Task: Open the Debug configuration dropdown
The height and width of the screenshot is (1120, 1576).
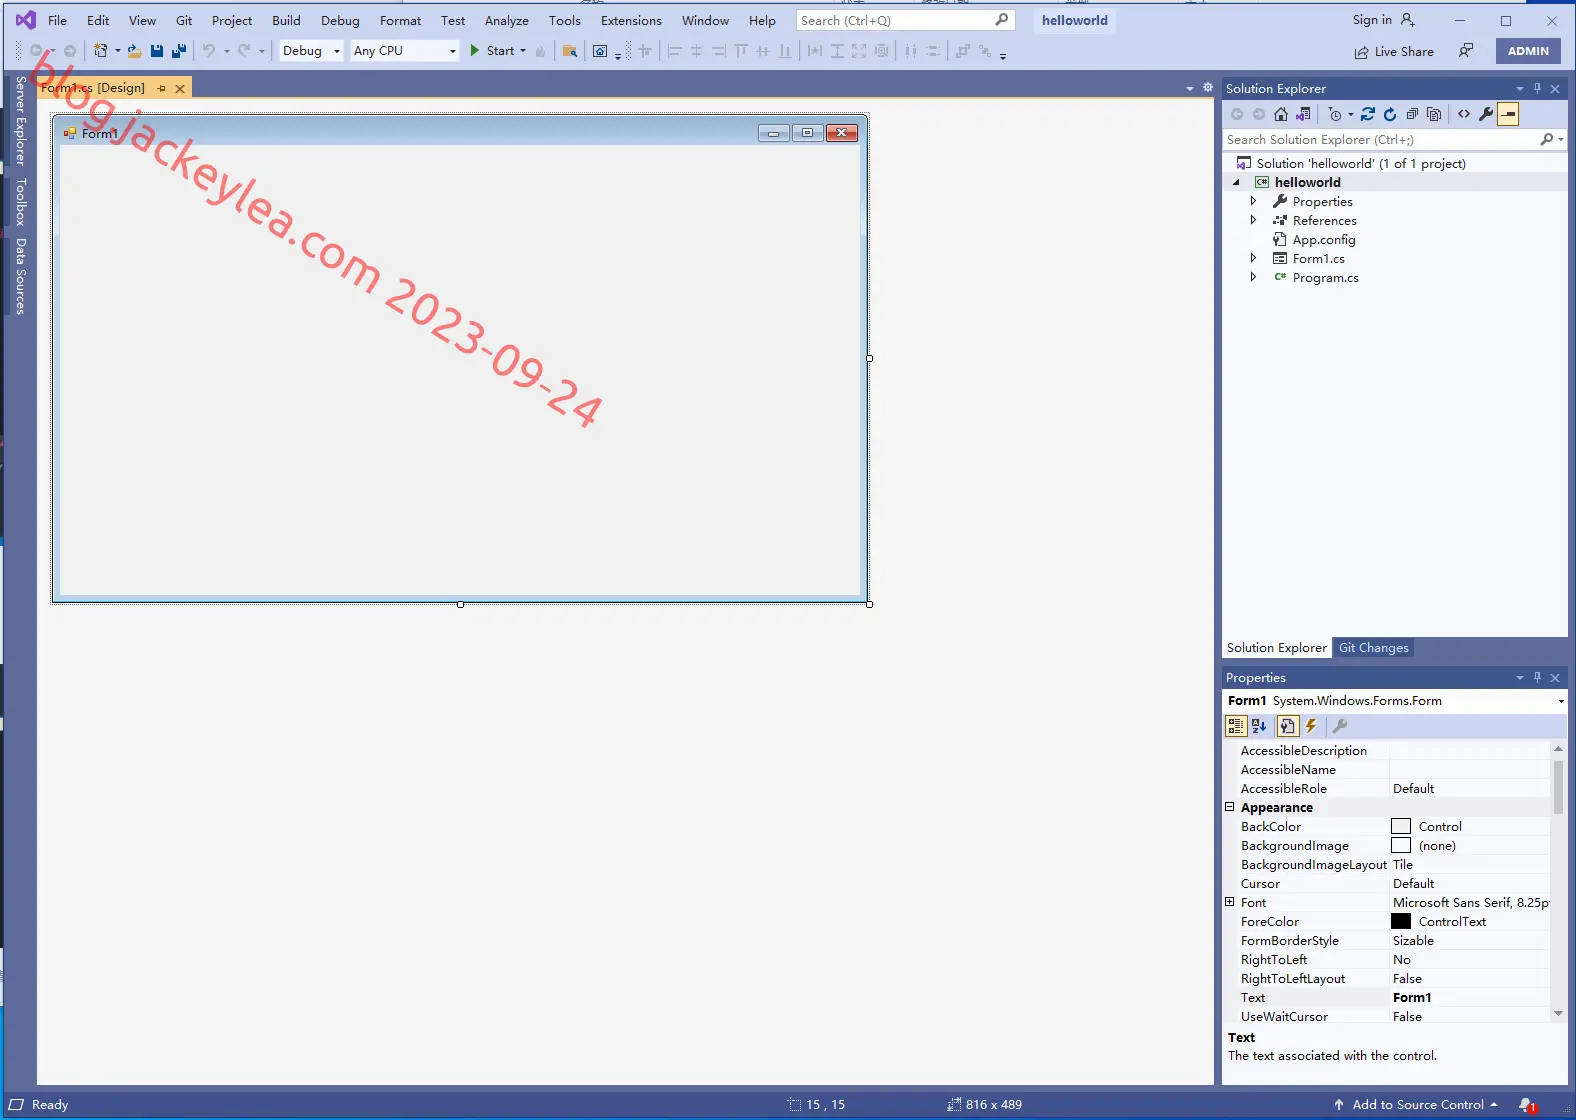Action: tap(311, 51)
